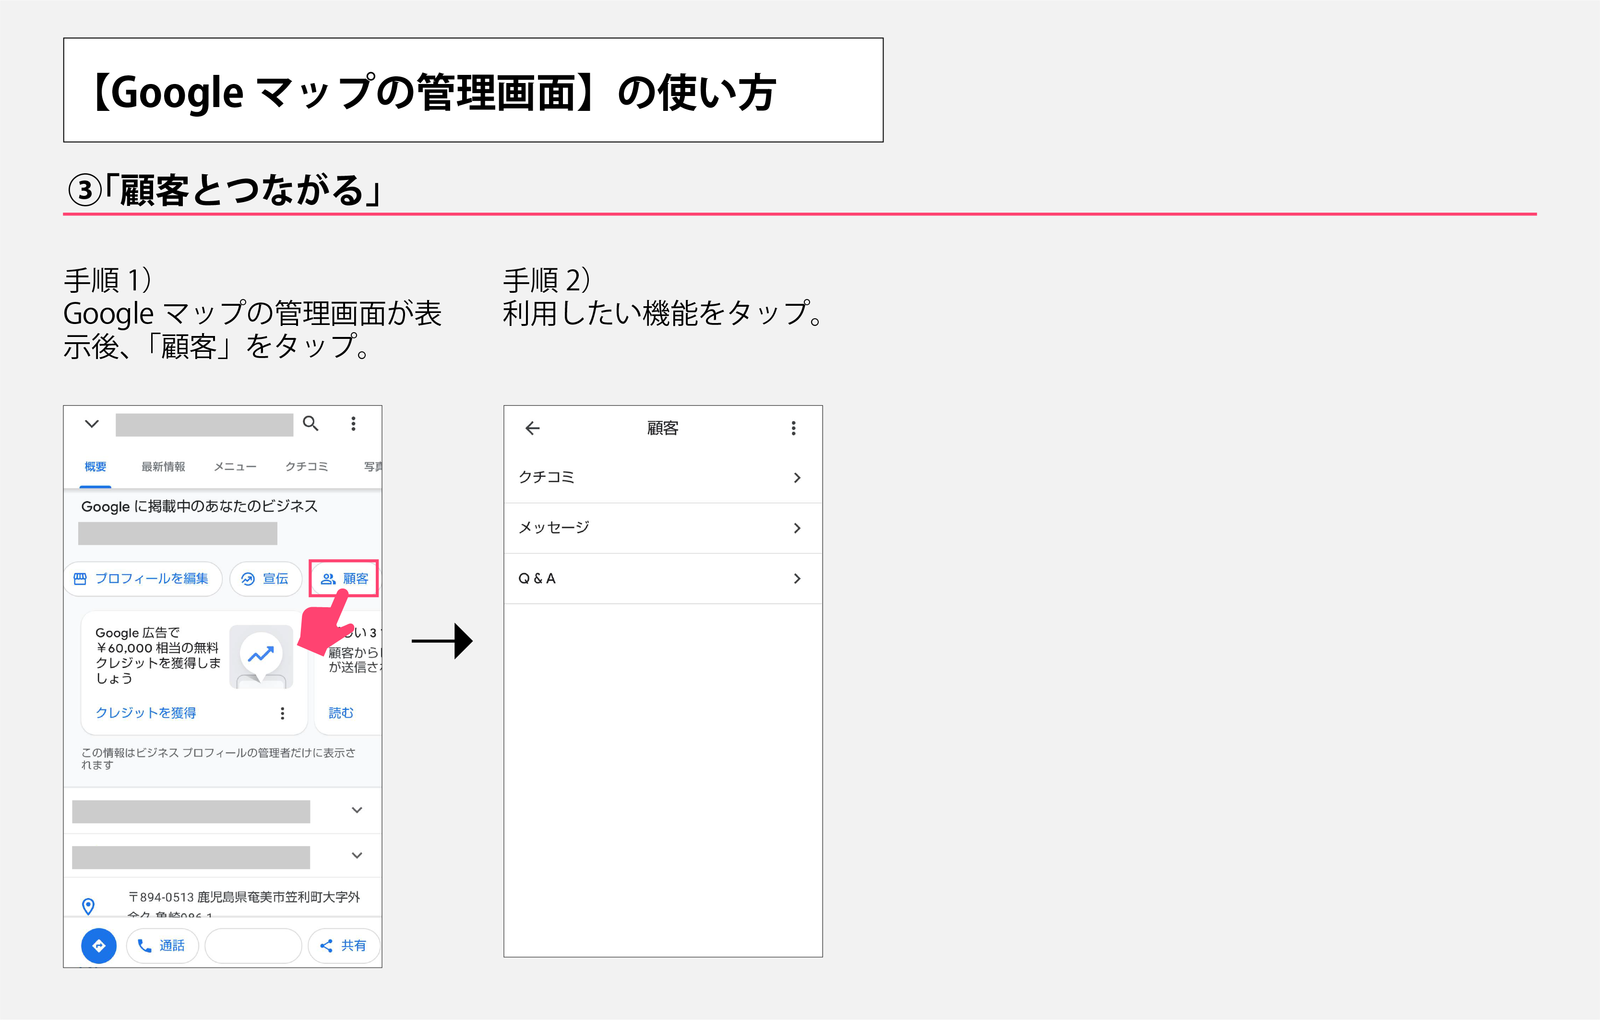This screenshot has height=1020, width=1600.
Task: Switch to the クチコミ tab
Action: click(307, 467)
